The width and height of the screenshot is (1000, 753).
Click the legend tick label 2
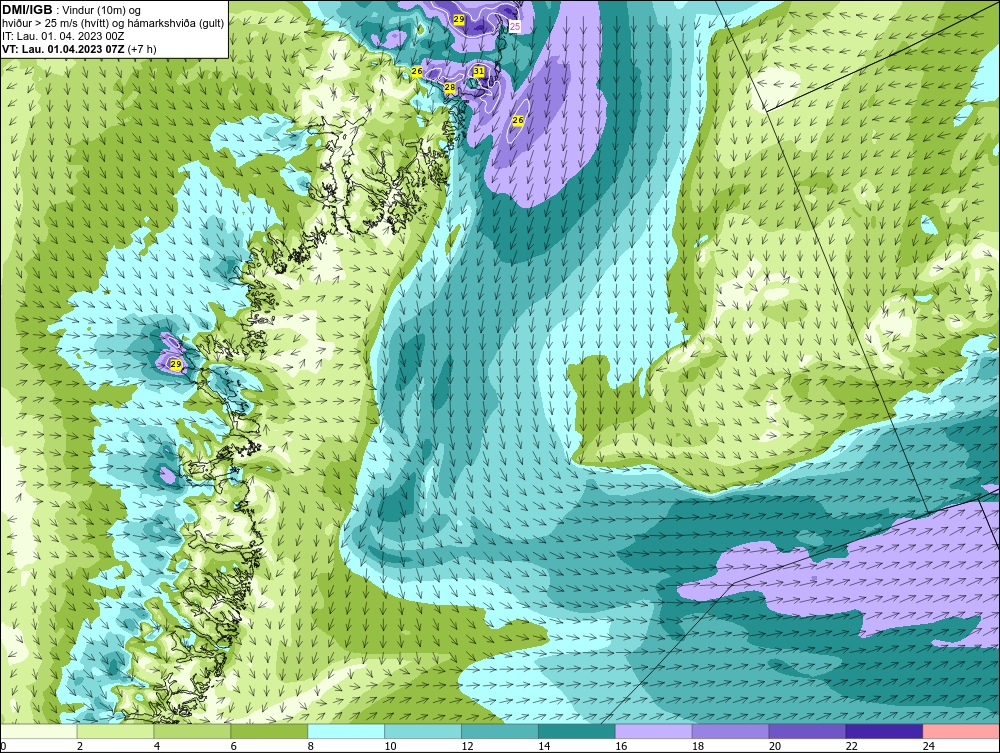pos(80,746)
